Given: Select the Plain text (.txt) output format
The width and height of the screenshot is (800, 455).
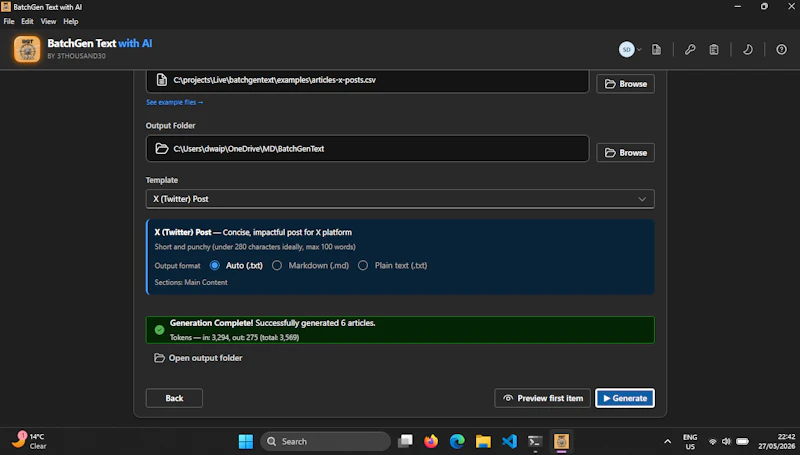Looking at the screenshot, I should point(363,265).
